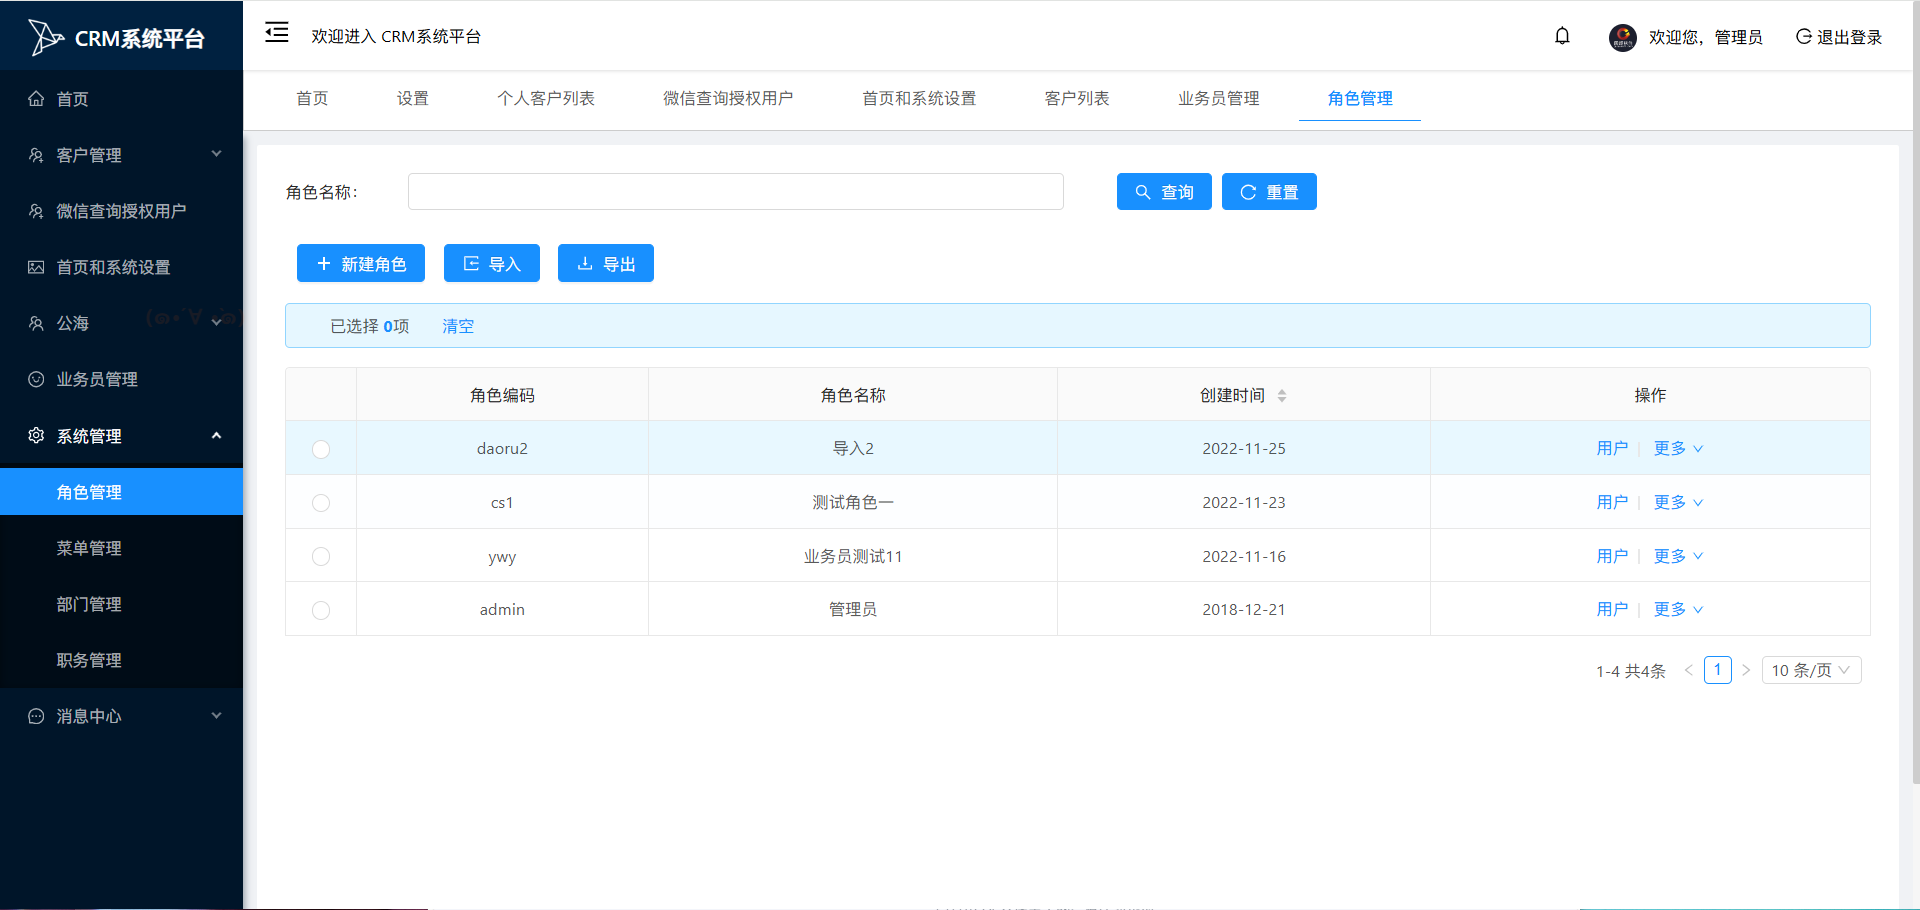The height and width of the screenshot is (910, 1920).
Task: Open notifications via the bell icon
Action: pyautogui.click(x=1562, y=36)
